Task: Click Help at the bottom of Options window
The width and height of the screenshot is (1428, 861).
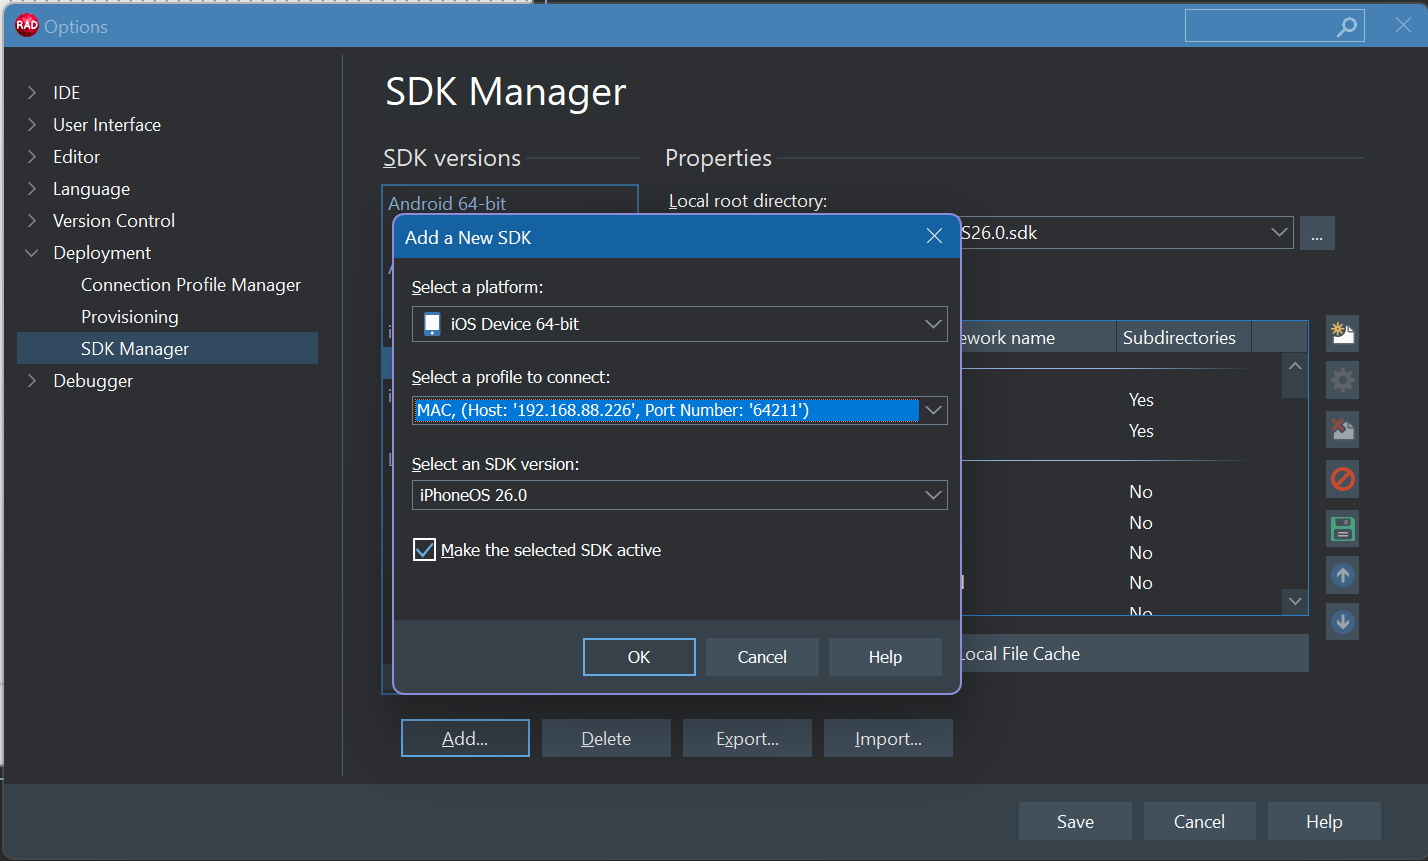Action: [1324, 821]
